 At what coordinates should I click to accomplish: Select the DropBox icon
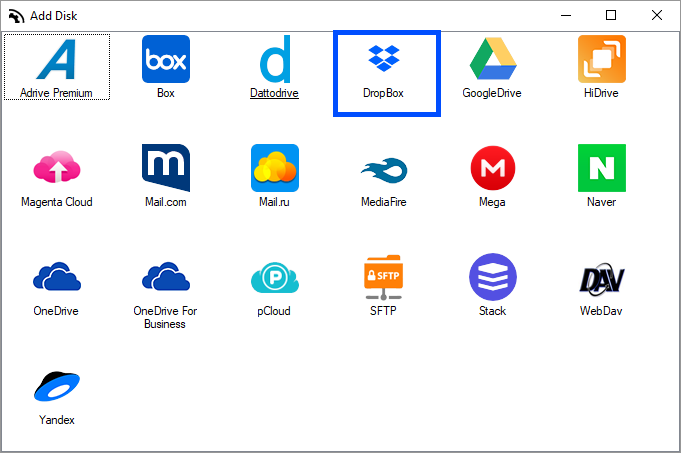point(384,58)
